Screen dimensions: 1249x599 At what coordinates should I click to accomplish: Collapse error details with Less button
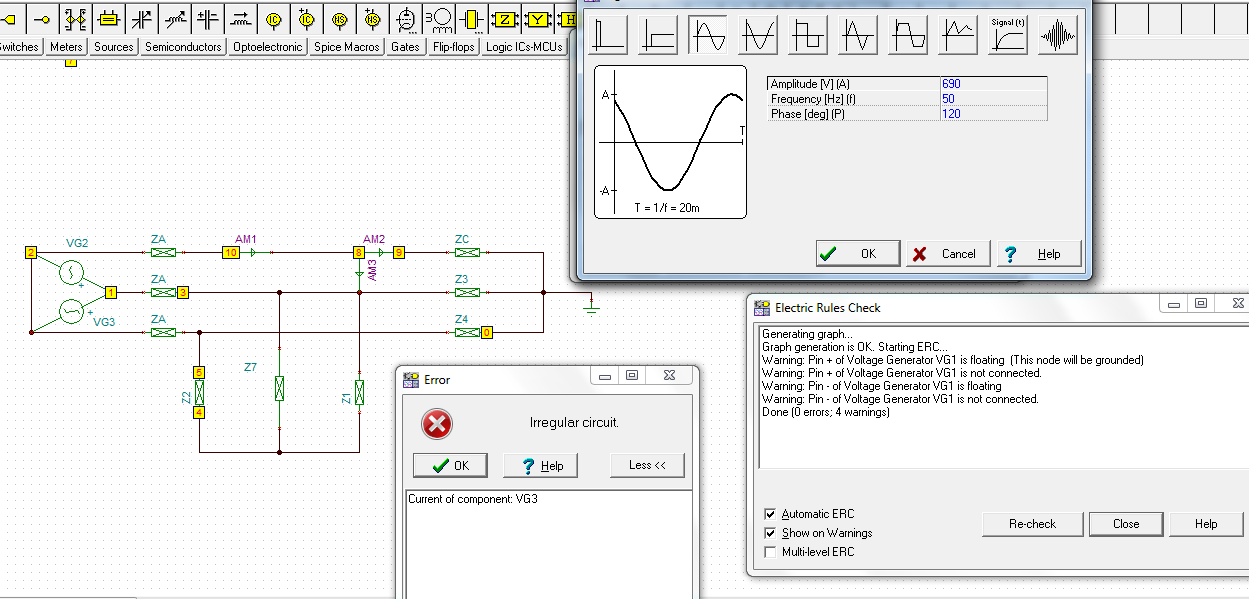coord(647,465)
